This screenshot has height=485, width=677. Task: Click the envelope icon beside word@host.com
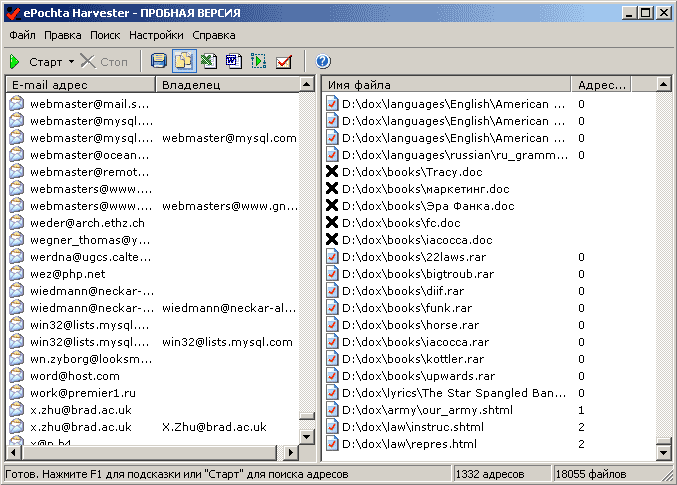tap(16, 376)
